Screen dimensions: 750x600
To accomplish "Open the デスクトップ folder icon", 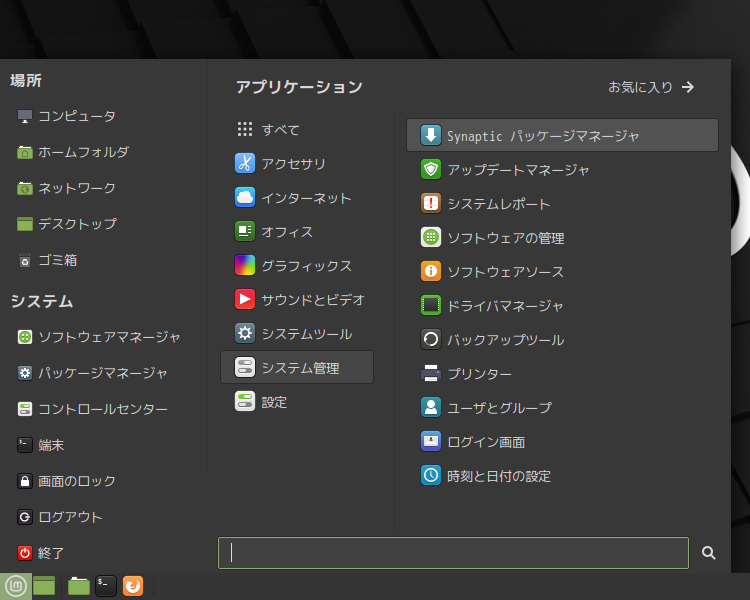I will (x=25, y=224).
